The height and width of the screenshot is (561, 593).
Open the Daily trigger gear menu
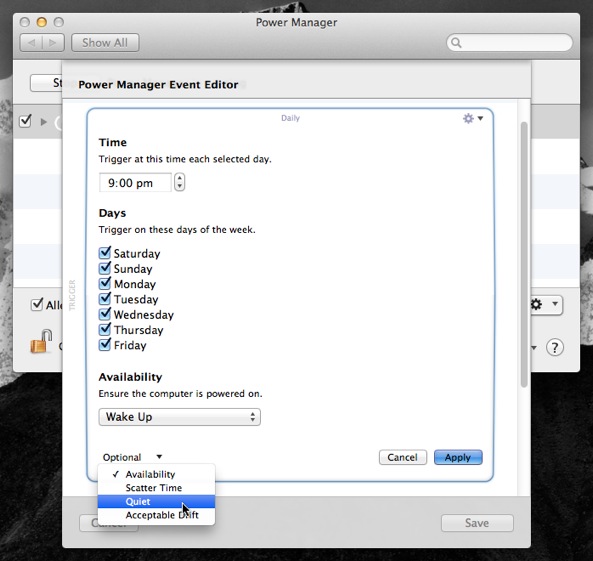473,118
